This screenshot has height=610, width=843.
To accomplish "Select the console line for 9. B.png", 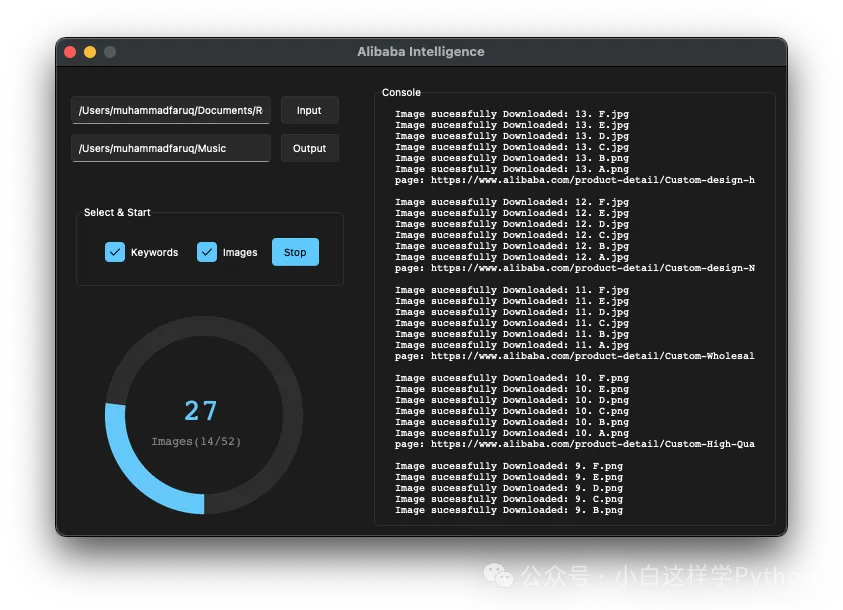I will pyautogui.click(x=508, y=510).
